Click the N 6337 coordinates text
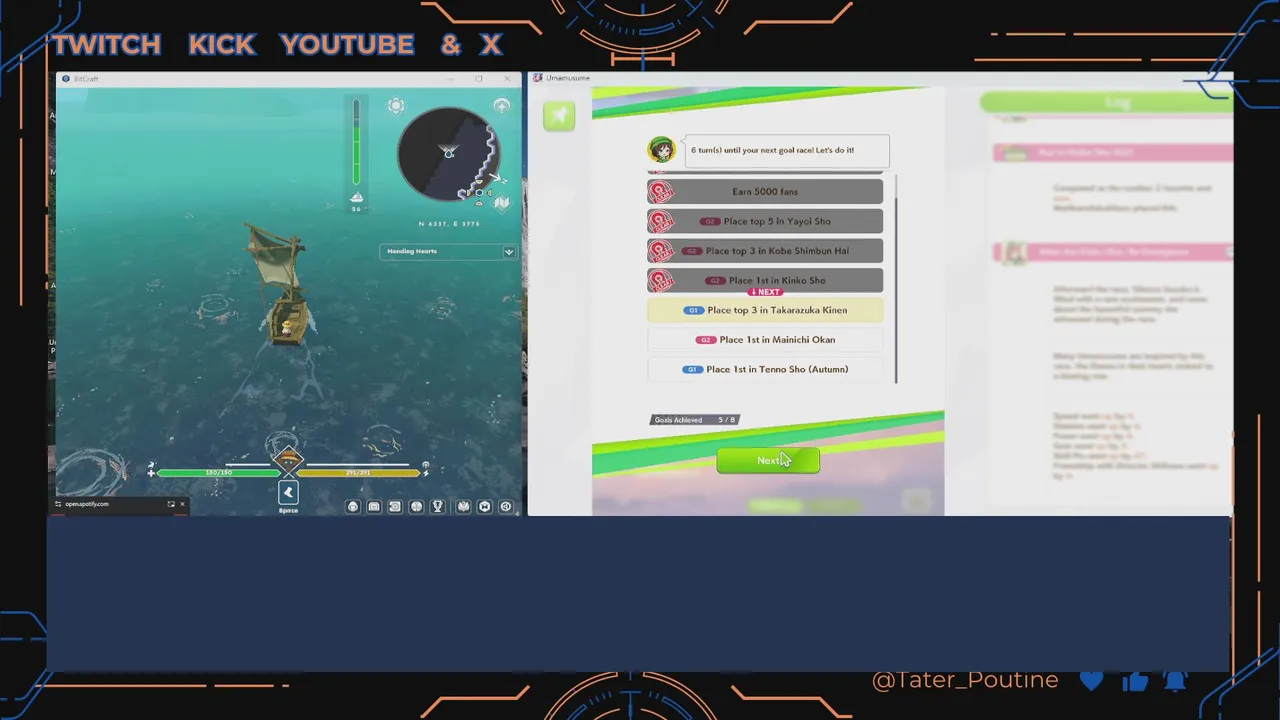This screenshot has width=1280, height=720. tap(449, 224)
